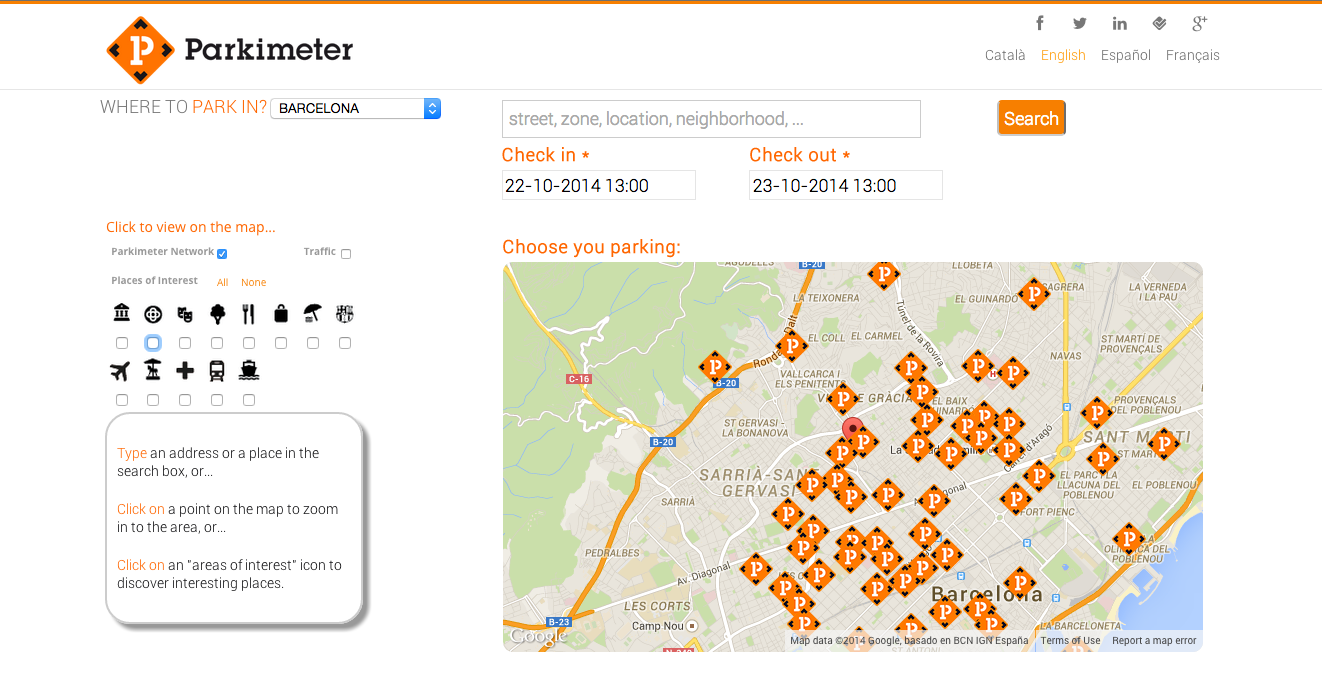
Task: Click the Parkimeter logo
Action: click(x=230, y=49)
